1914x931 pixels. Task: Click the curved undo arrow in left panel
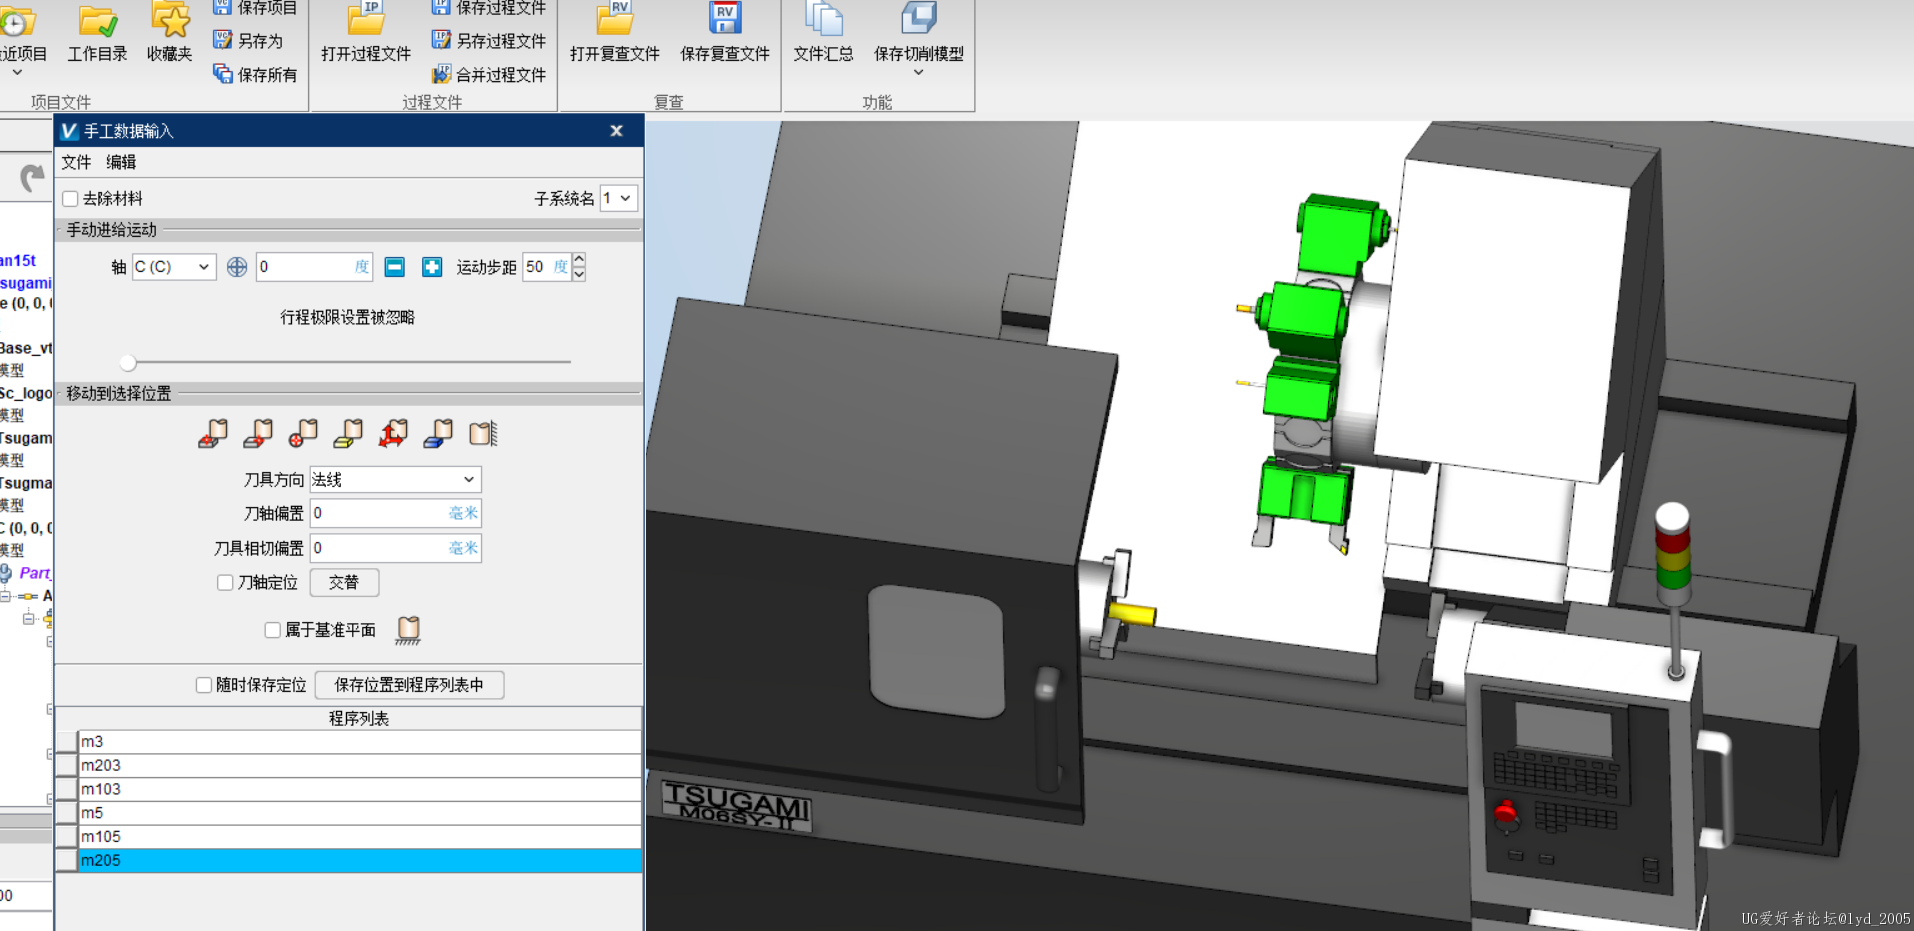click(32, 178)
